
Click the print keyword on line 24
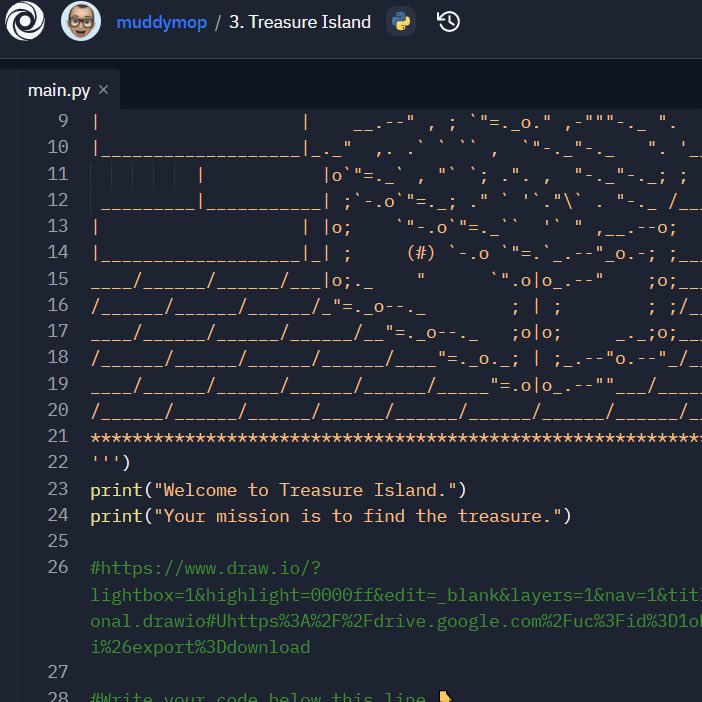[x=116, y=516]
